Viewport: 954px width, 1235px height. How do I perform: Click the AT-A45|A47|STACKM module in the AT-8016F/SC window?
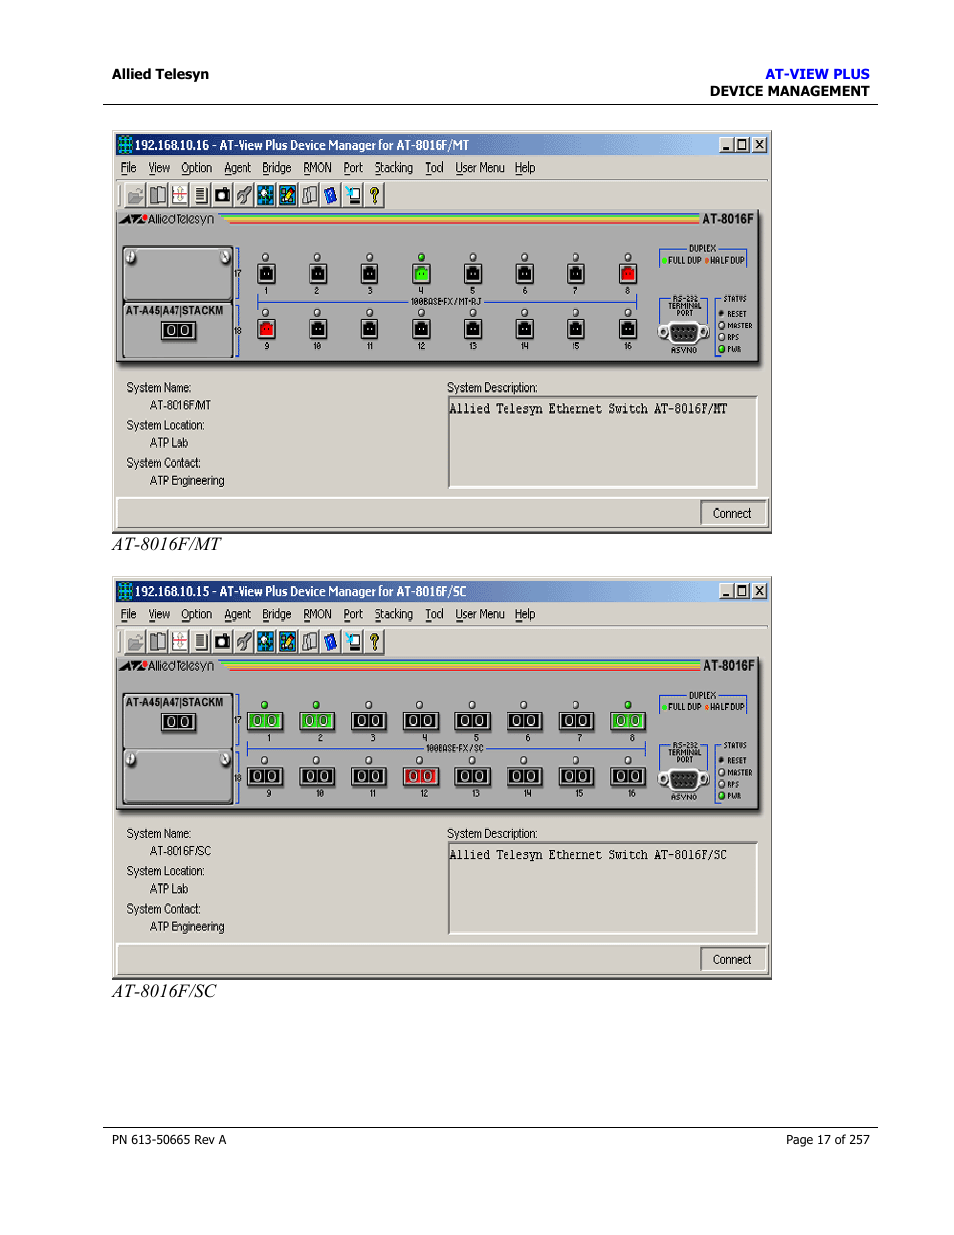pos(178,720)
